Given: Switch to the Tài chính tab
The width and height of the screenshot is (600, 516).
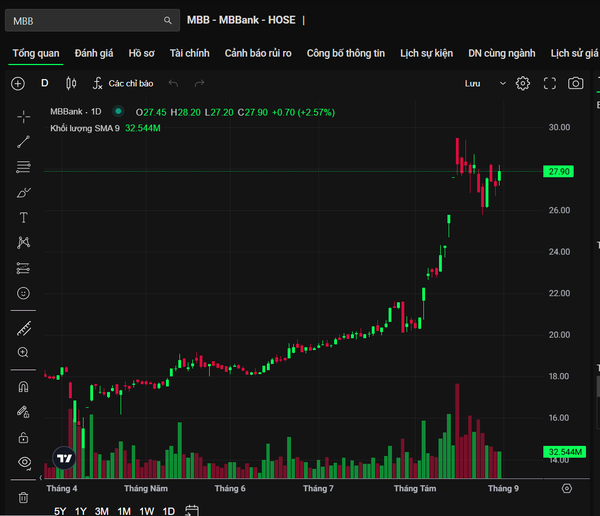Looking at the screenshot, I should coord(189,53).
